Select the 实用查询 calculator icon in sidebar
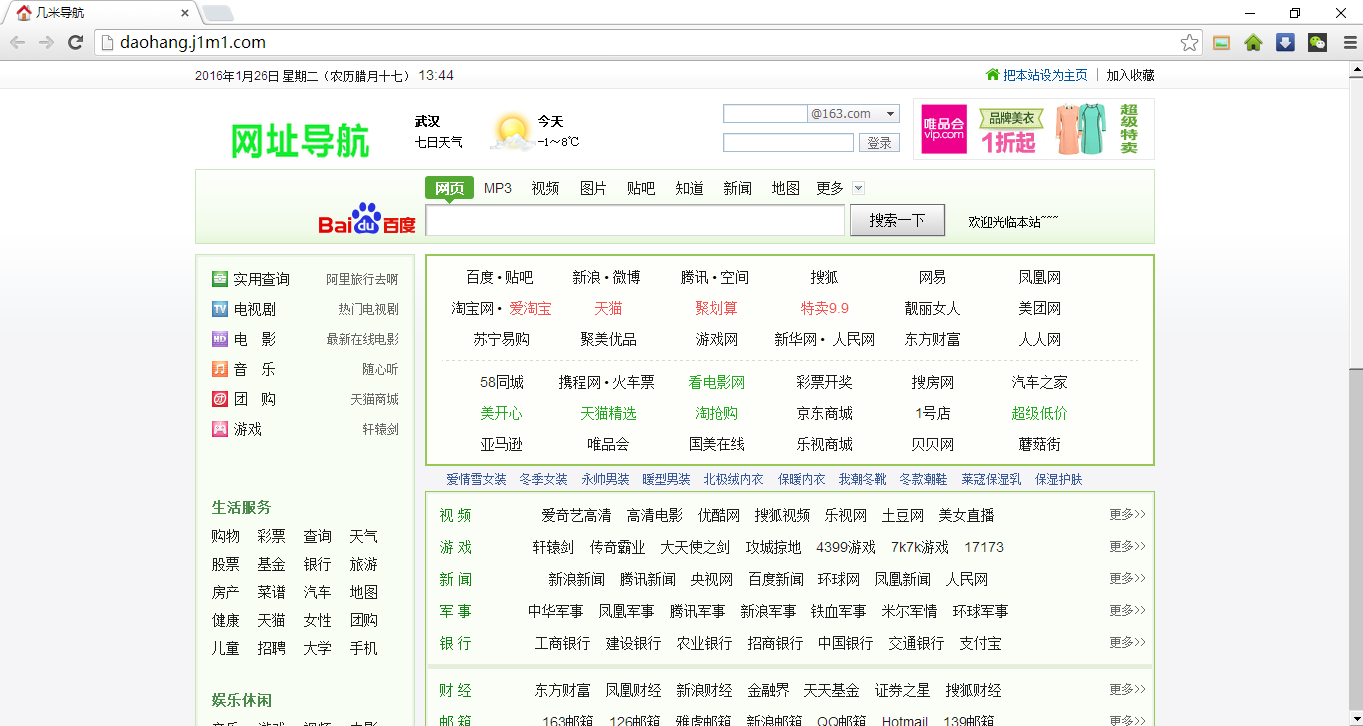 (x=221, y=278)
